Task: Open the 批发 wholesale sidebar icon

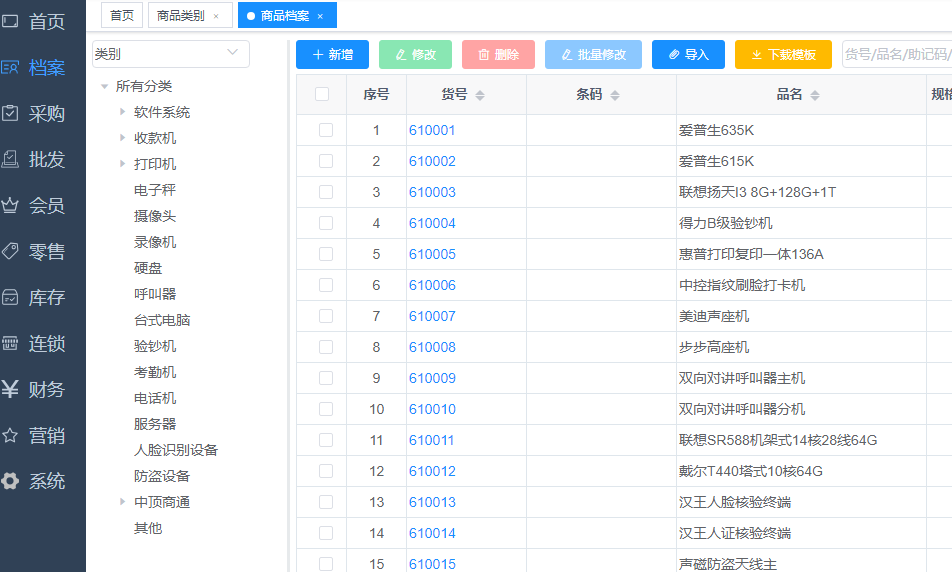Action: pos(11,159)
